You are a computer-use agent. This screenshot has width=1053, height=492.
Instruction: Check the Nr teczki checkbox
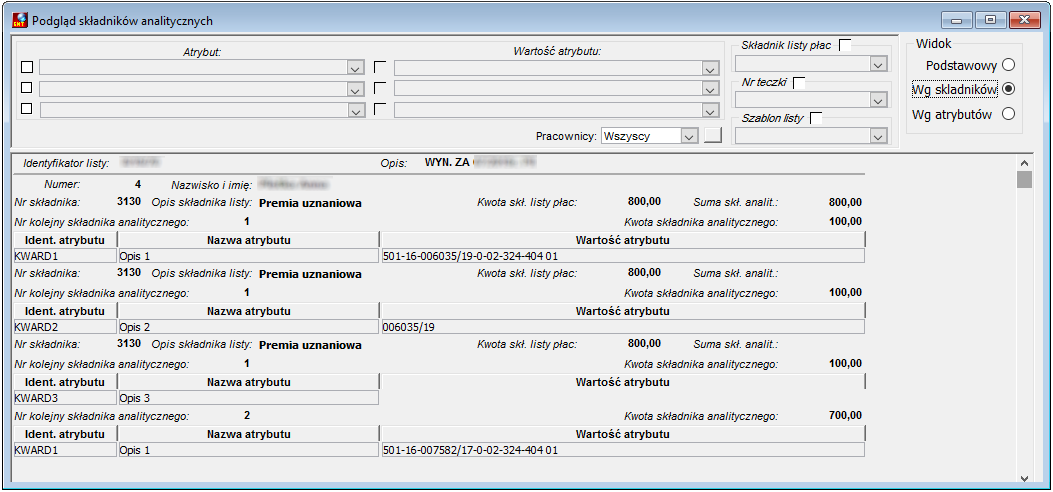(799, 83)
